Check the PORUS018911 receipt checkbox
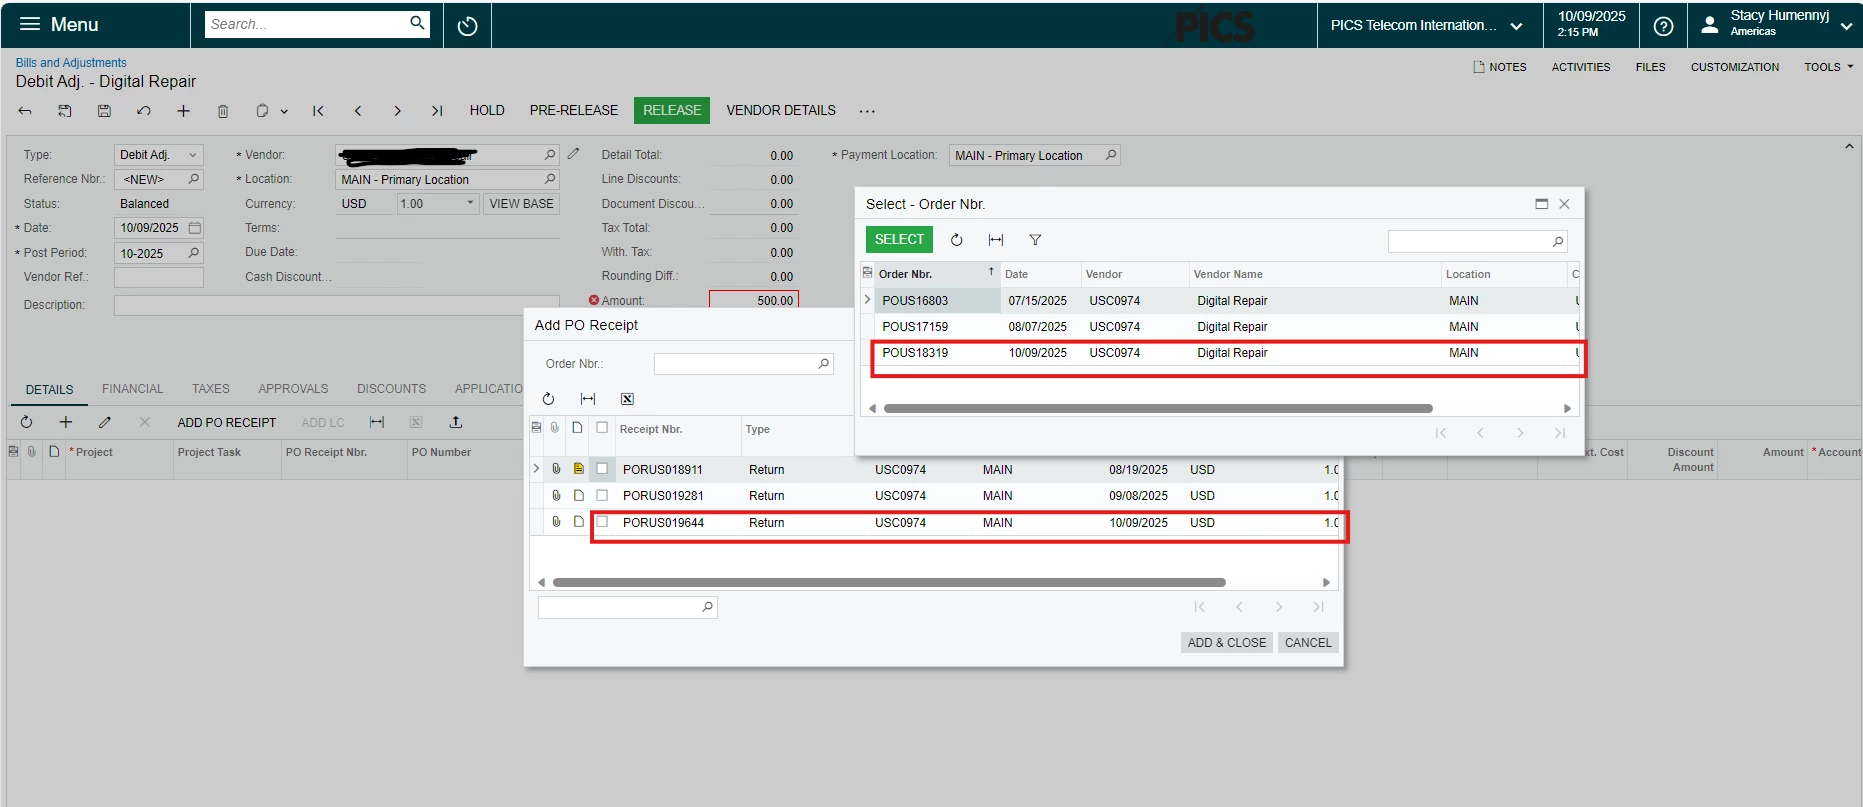The width and height of the screenshot is (1863, 807). (602, 468)
